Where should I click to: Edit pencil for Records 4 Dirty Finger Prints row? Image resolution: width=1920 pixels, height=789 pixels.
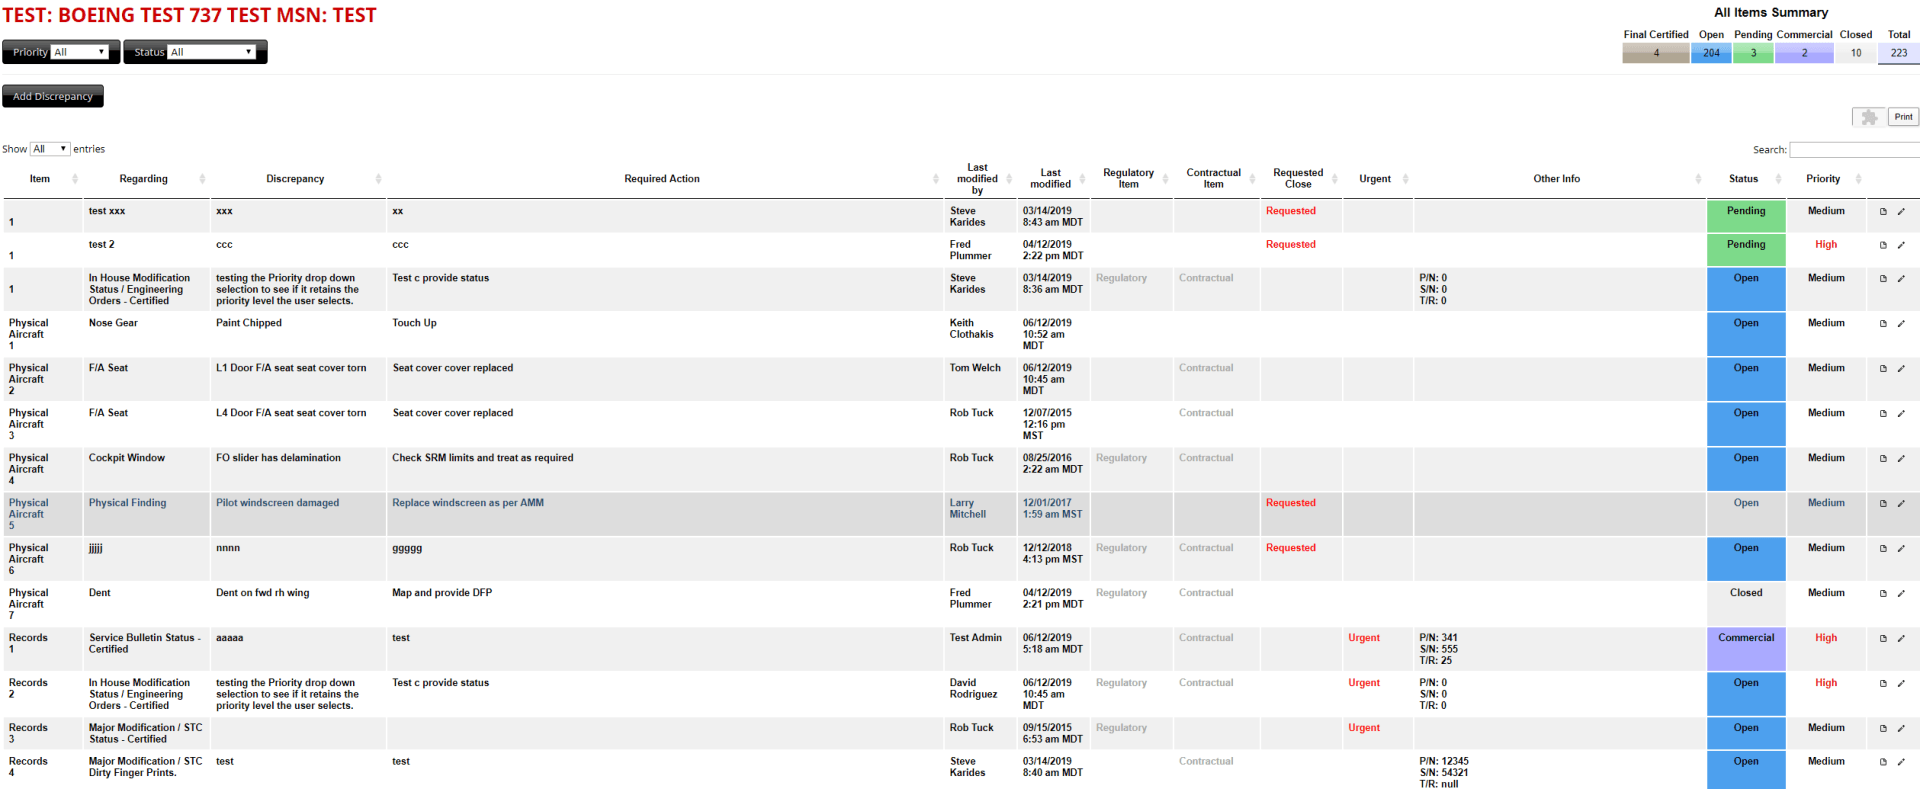coord(1901,762)
